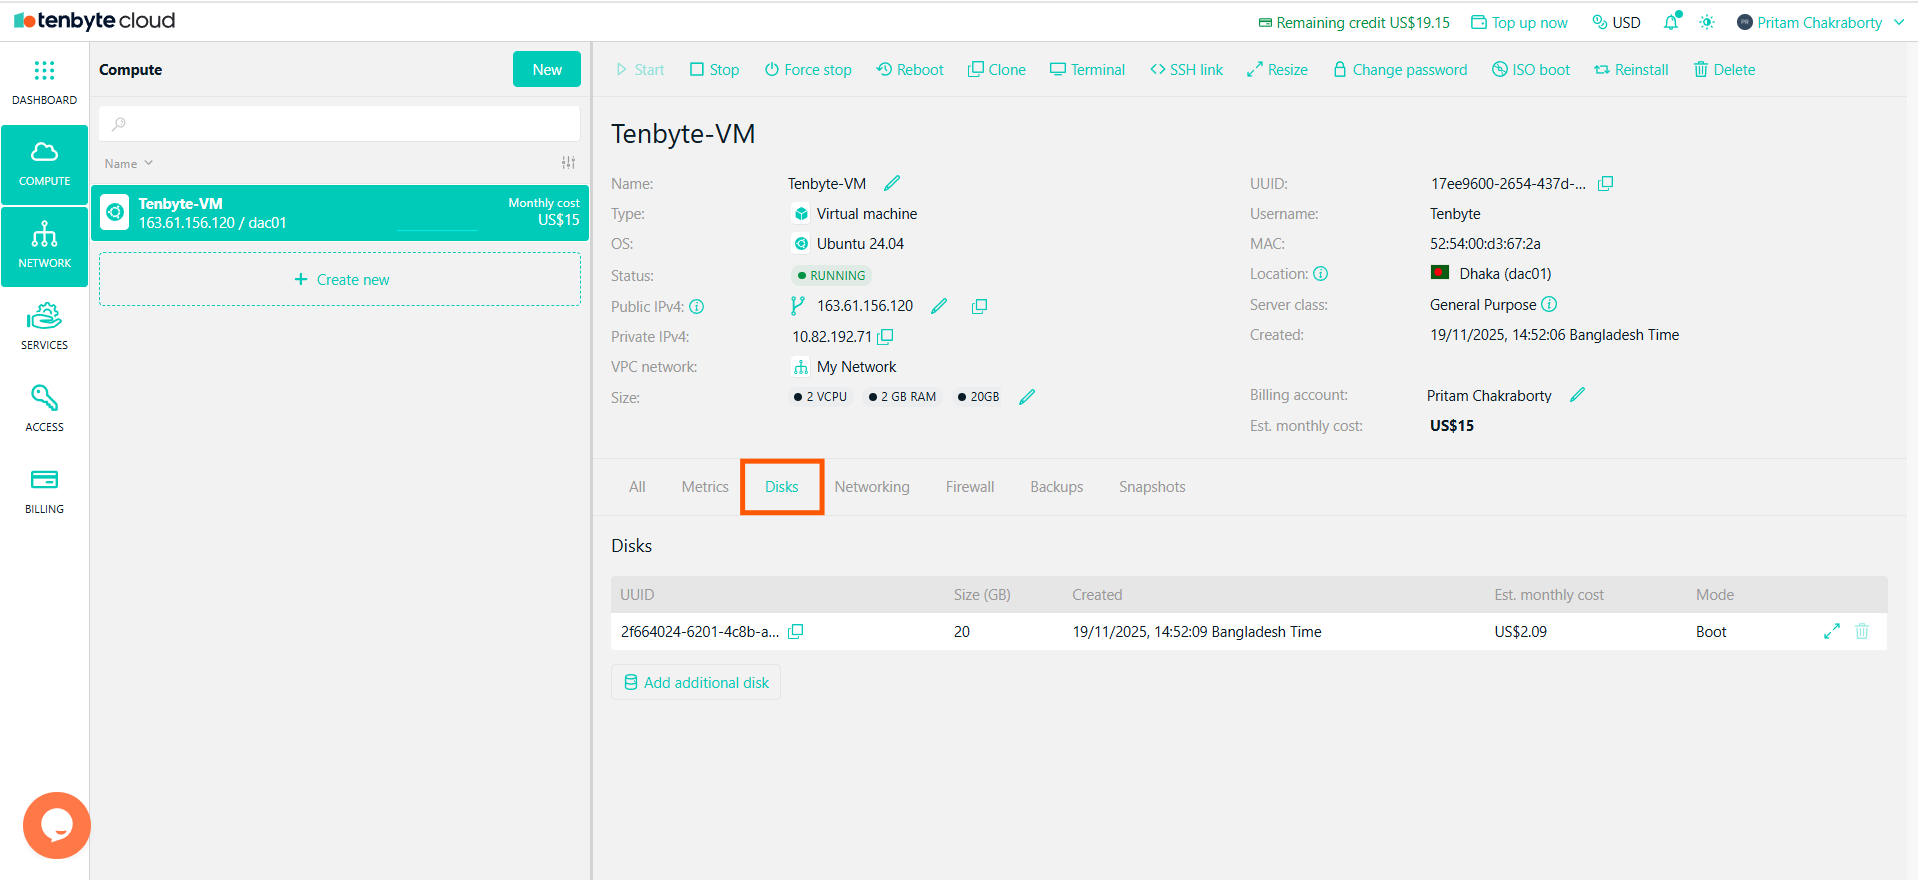Image resolution: width=1918 pixels, height=880 pixels.
Task: Edit the VM name pencil icon
Action: coord(892,183)
